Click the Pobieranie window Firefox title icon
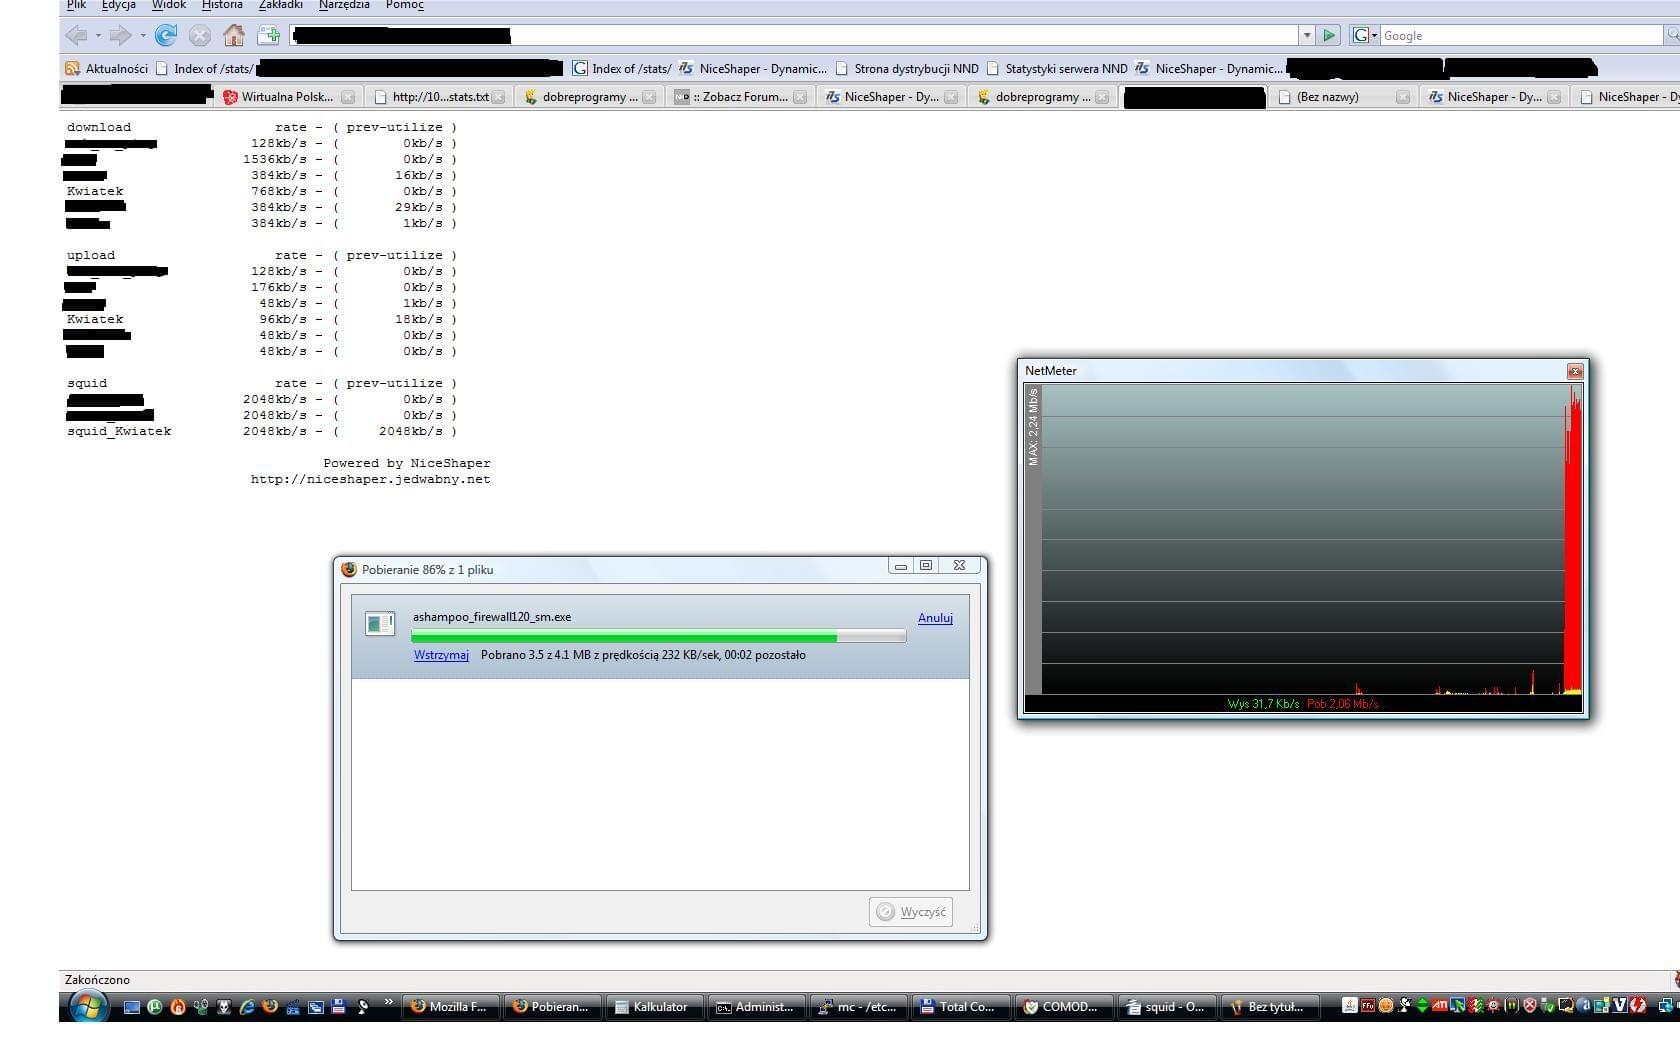1680x1050 pixels. pyautogui.click(x=349, y=569)
